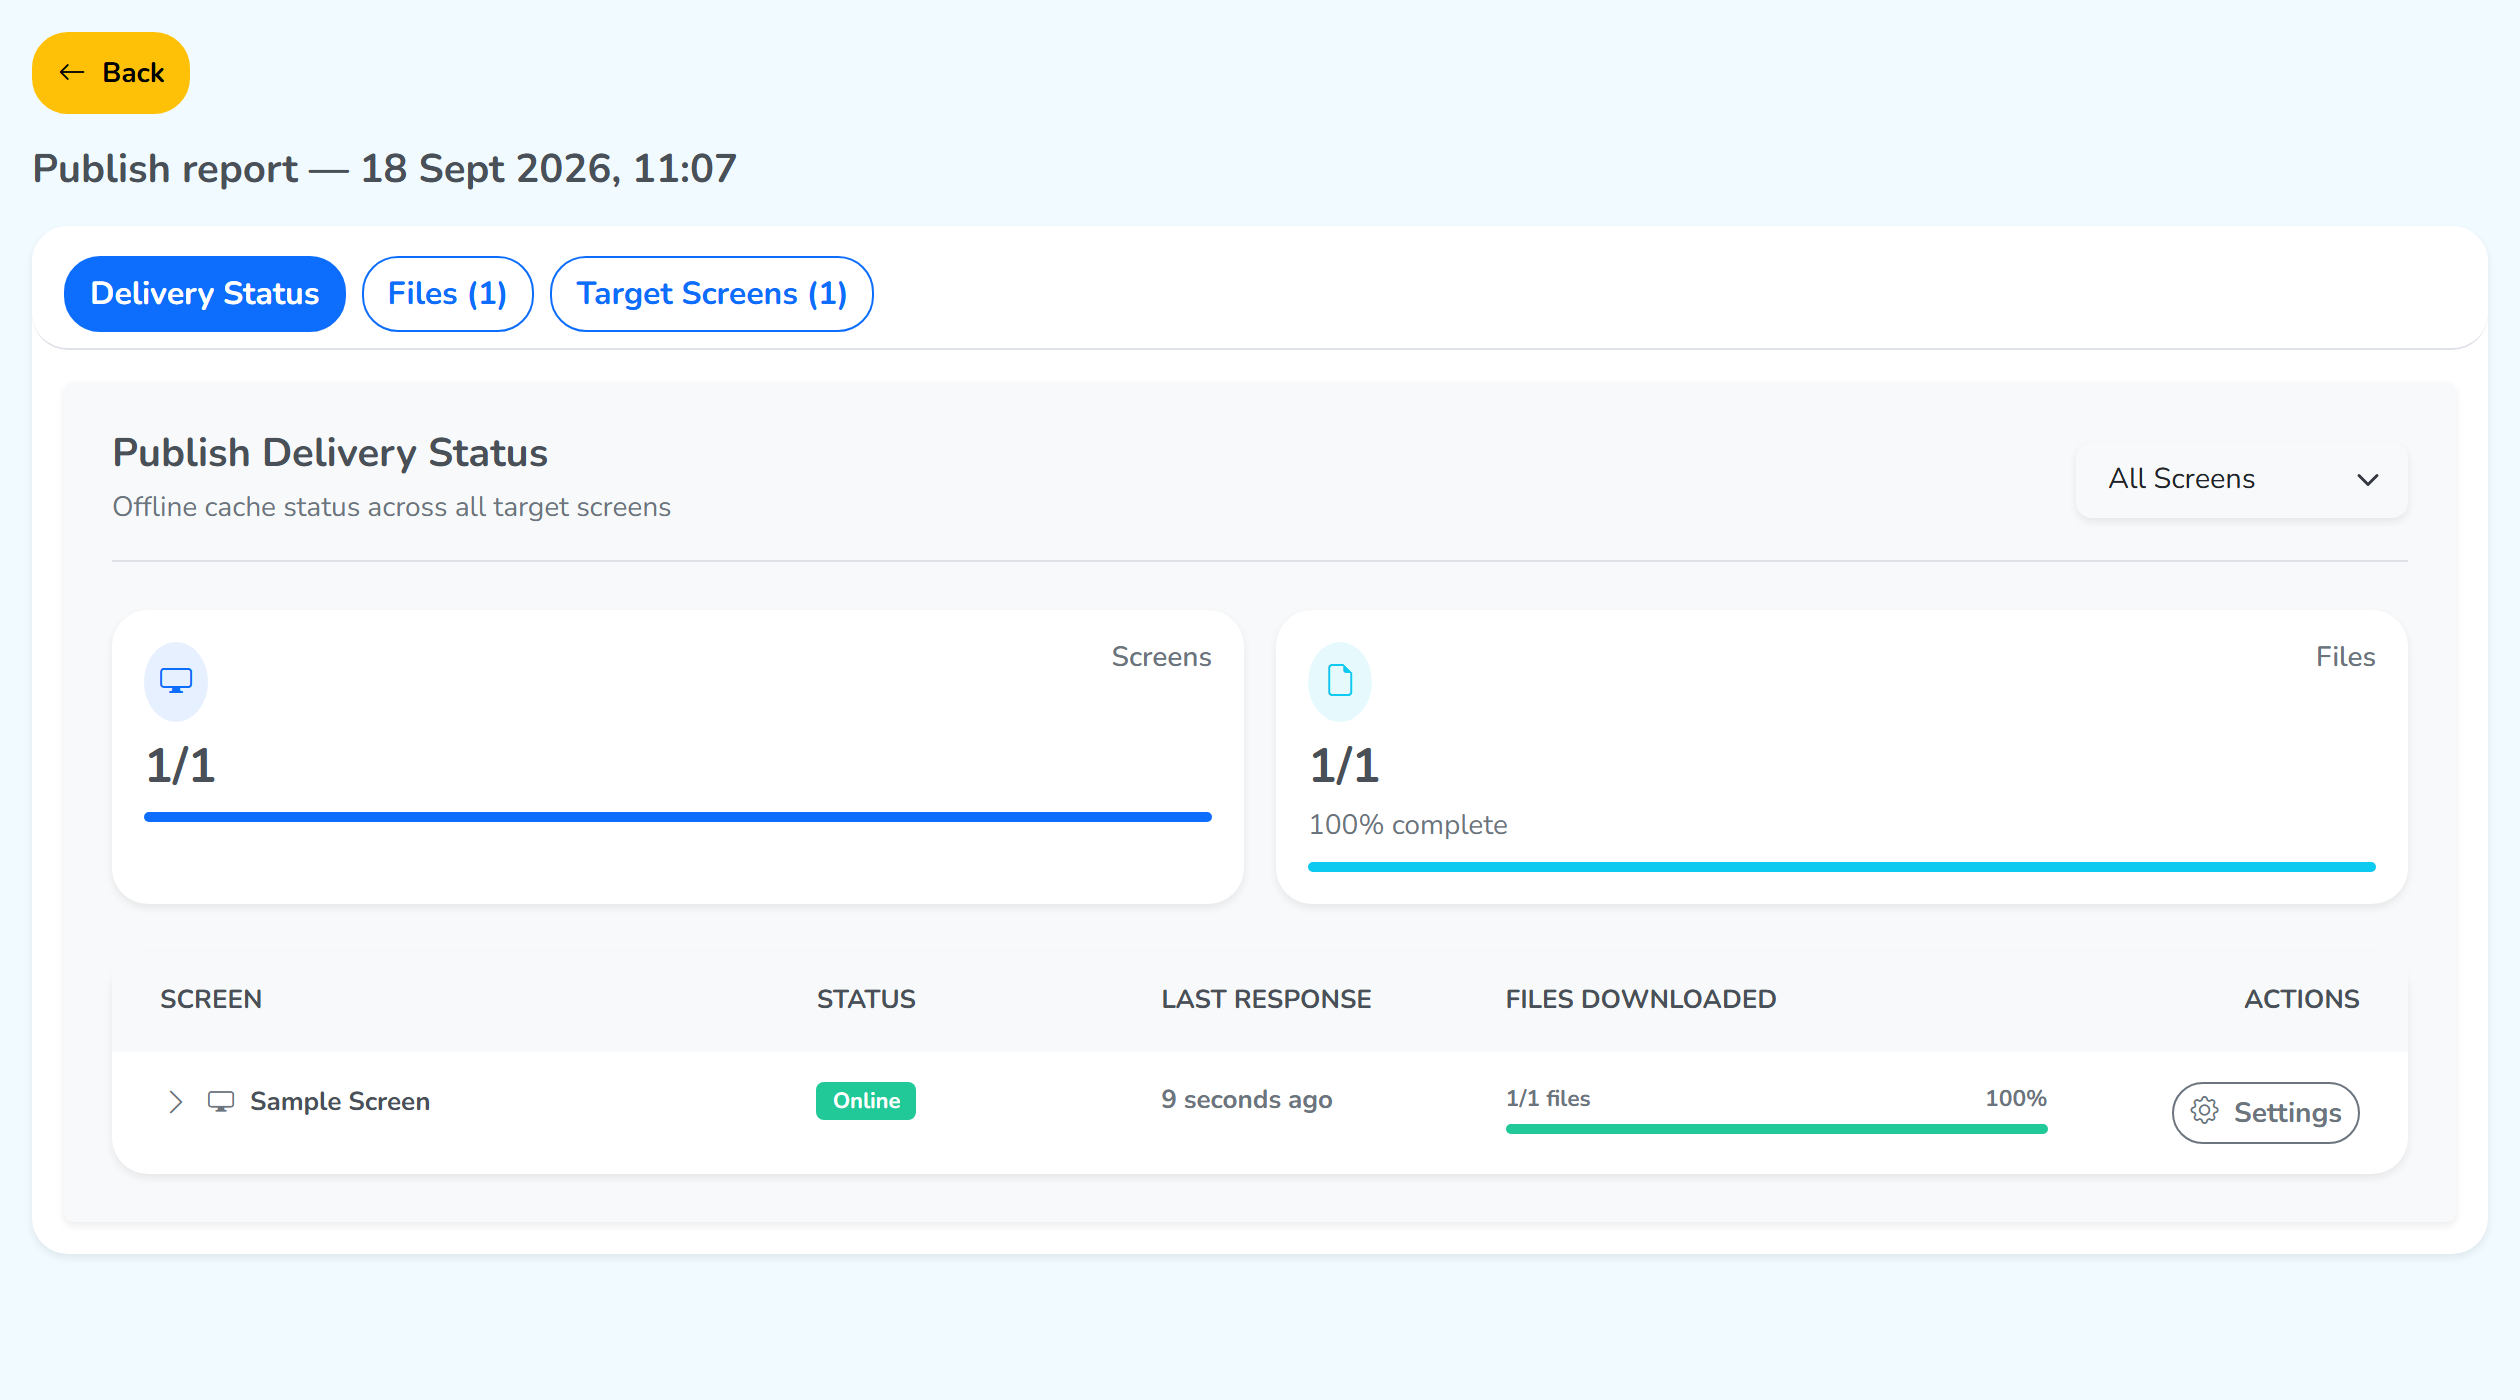Open the Files (1) tab

pyautogui.click(x=448, y=294)
